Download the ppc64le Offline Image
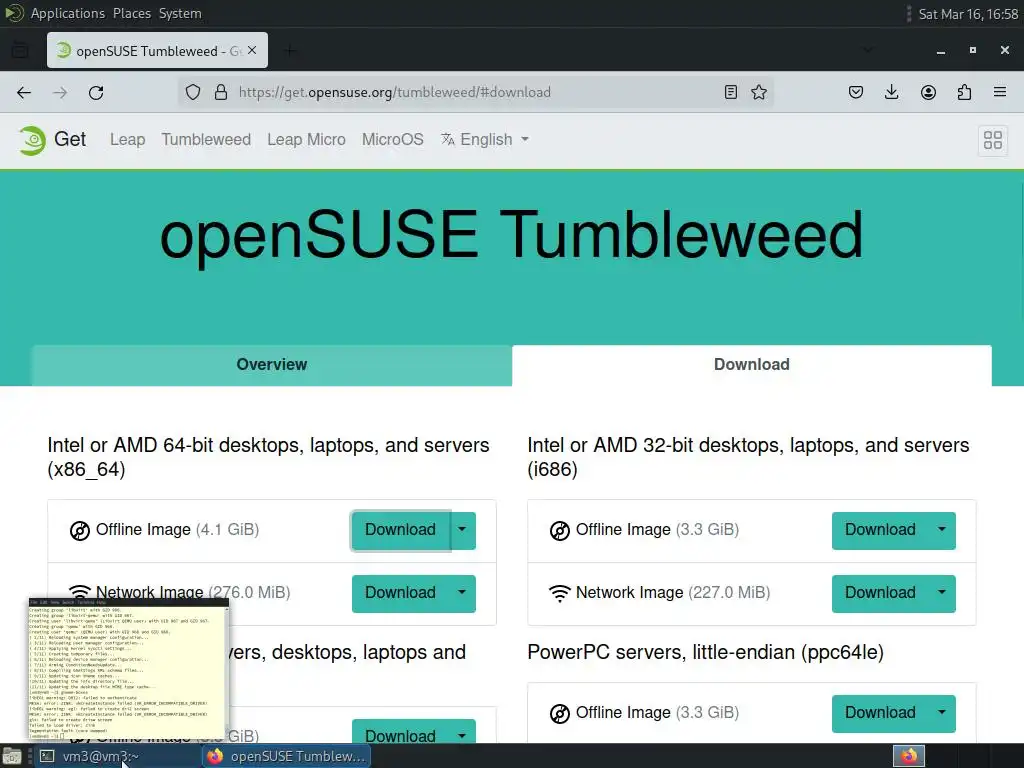1024x768 pixels. click(880, 713)
